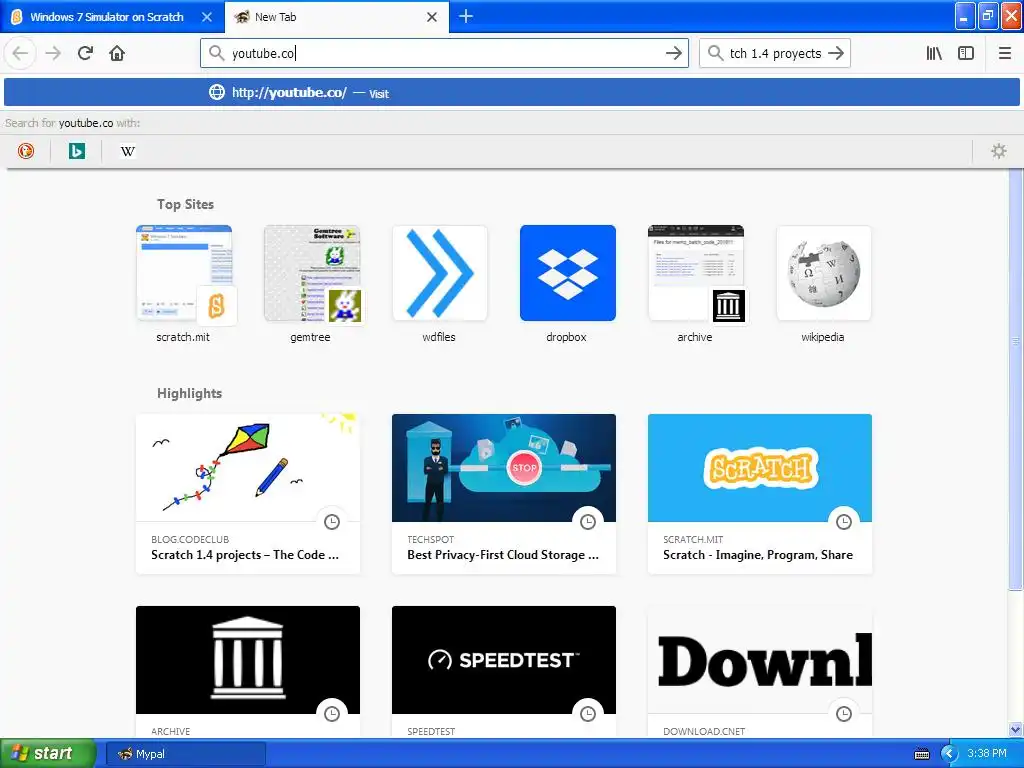
Task: Click the search box magnifier icon
Action: pyautogui.click(x=715, y=53)
